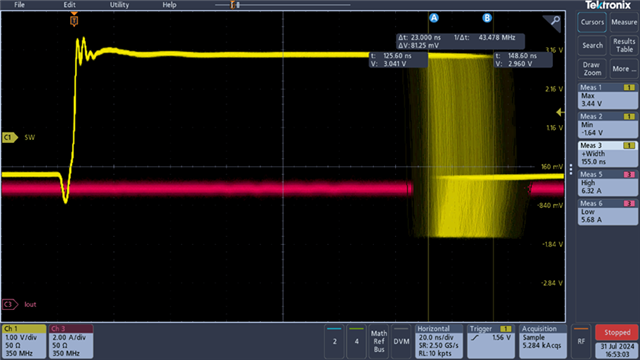The image size is (640, 360).
Task: Select cursor A marker at the top
Action: [x=433, y=18]
